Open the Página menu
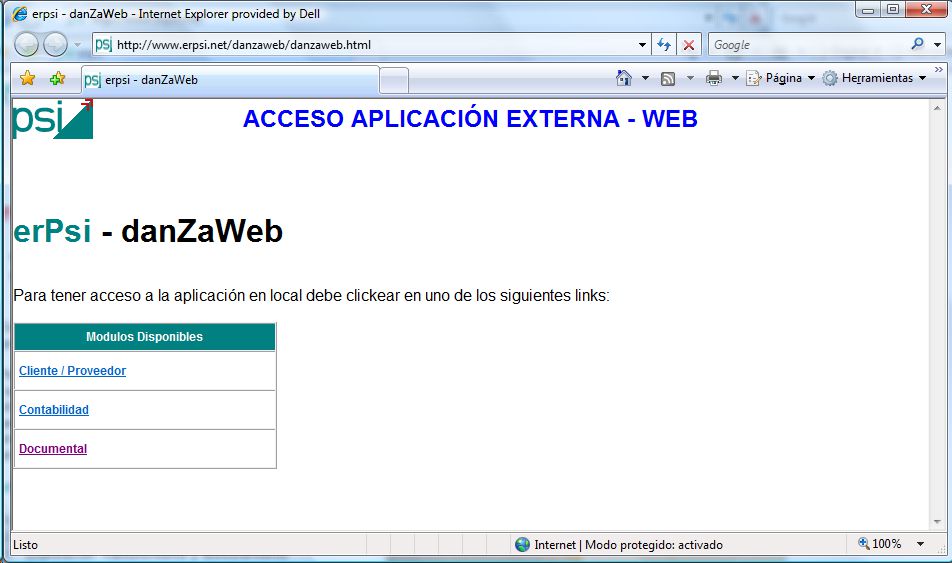This screenshot has width=952, height=563. [x=780, y=78]
